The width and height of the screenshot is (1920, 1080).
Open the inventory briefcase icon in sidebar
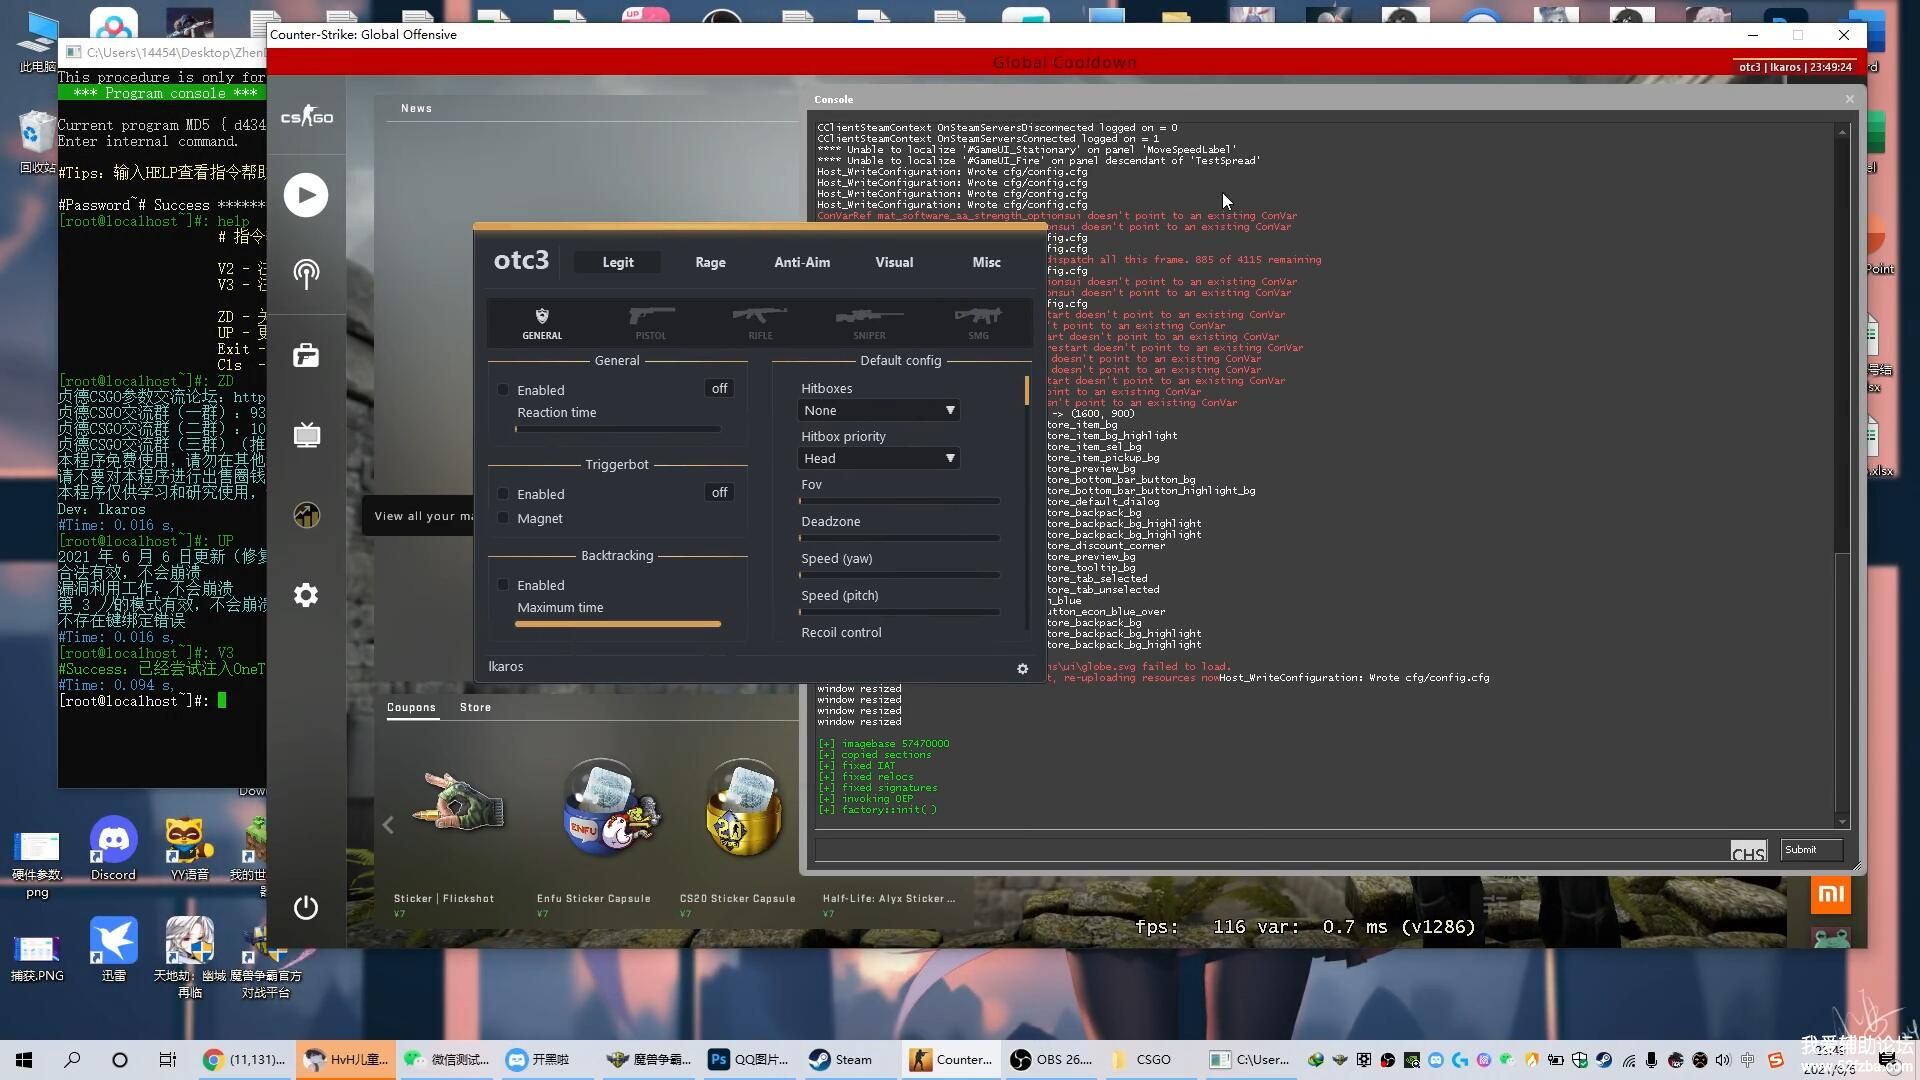tap(306, 355)
